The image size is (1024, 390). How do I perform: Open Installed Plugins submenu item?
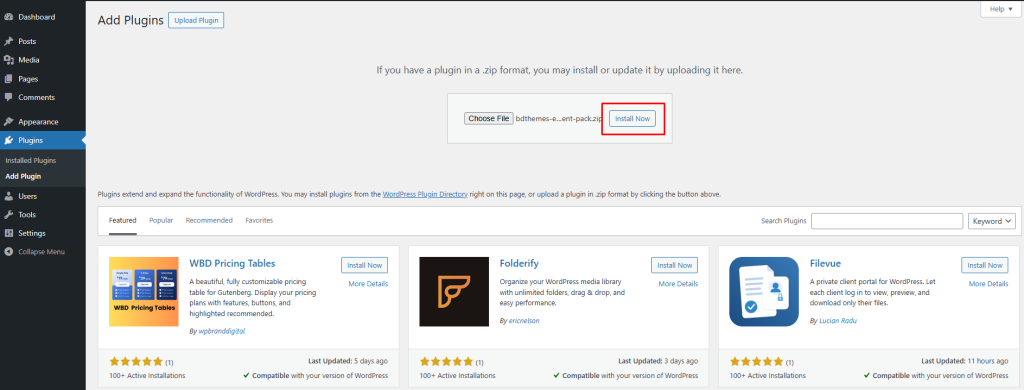pos(31,160)
